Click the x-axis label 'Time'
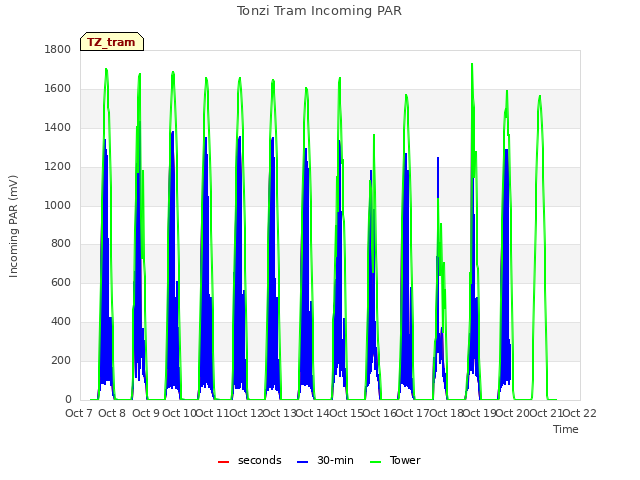Screen dimensions: 640x480 point(565,429)
